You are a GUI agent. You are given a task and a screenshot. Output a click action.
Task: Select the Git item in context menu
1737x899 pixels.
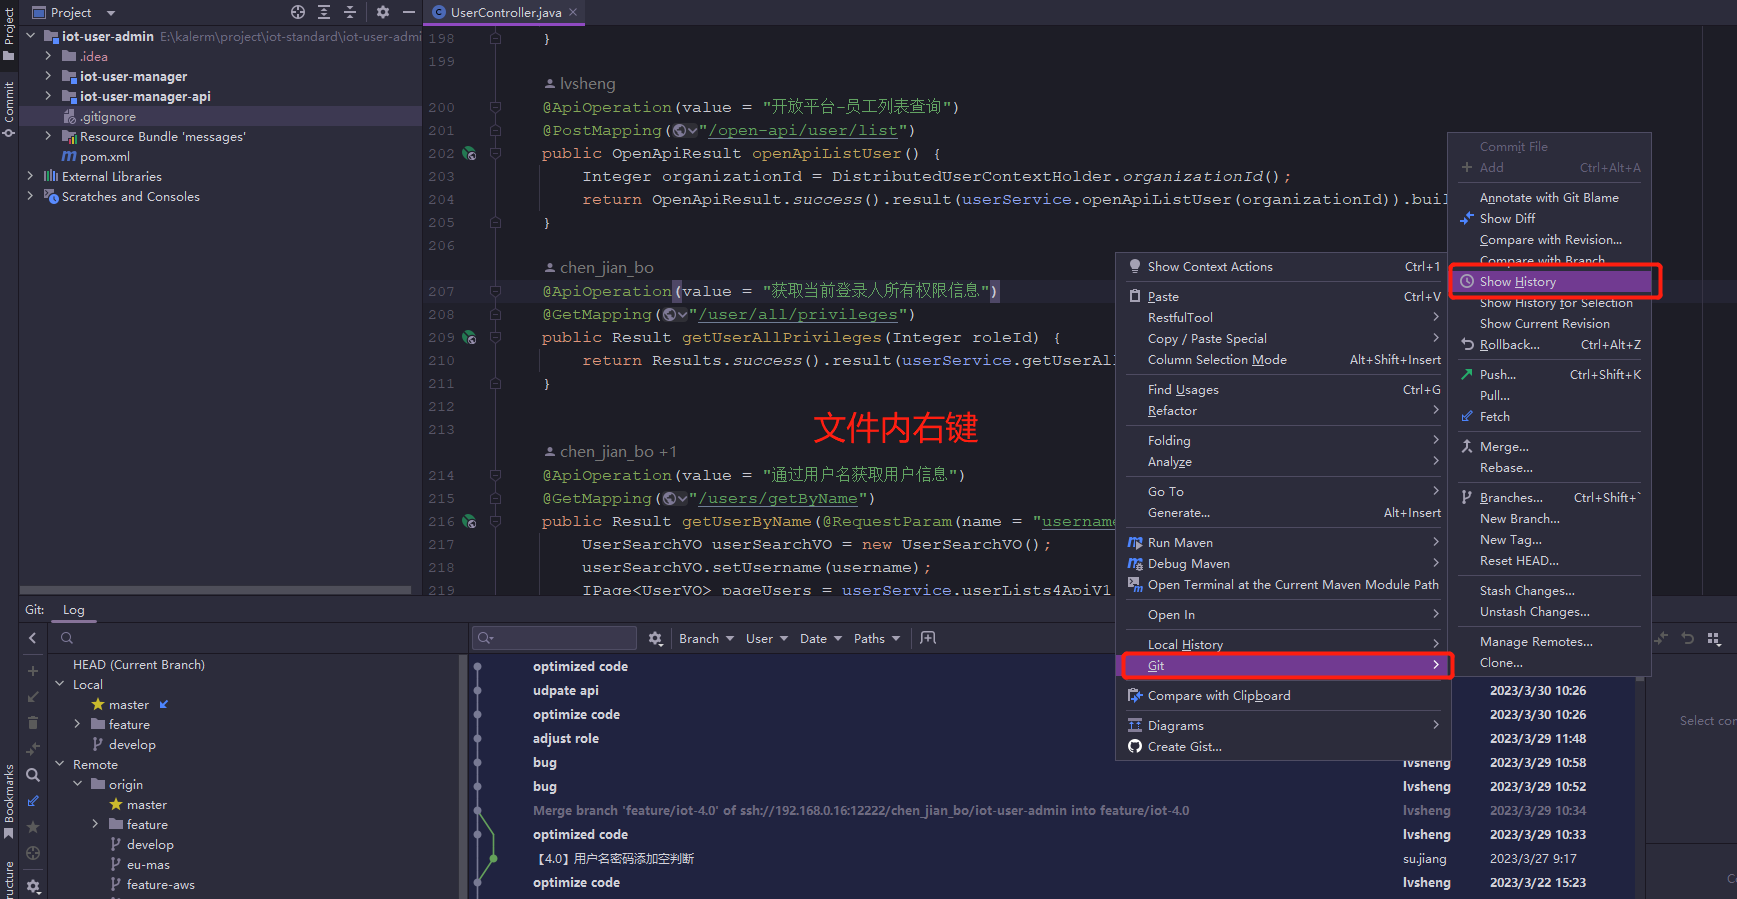pos(1284,665)
